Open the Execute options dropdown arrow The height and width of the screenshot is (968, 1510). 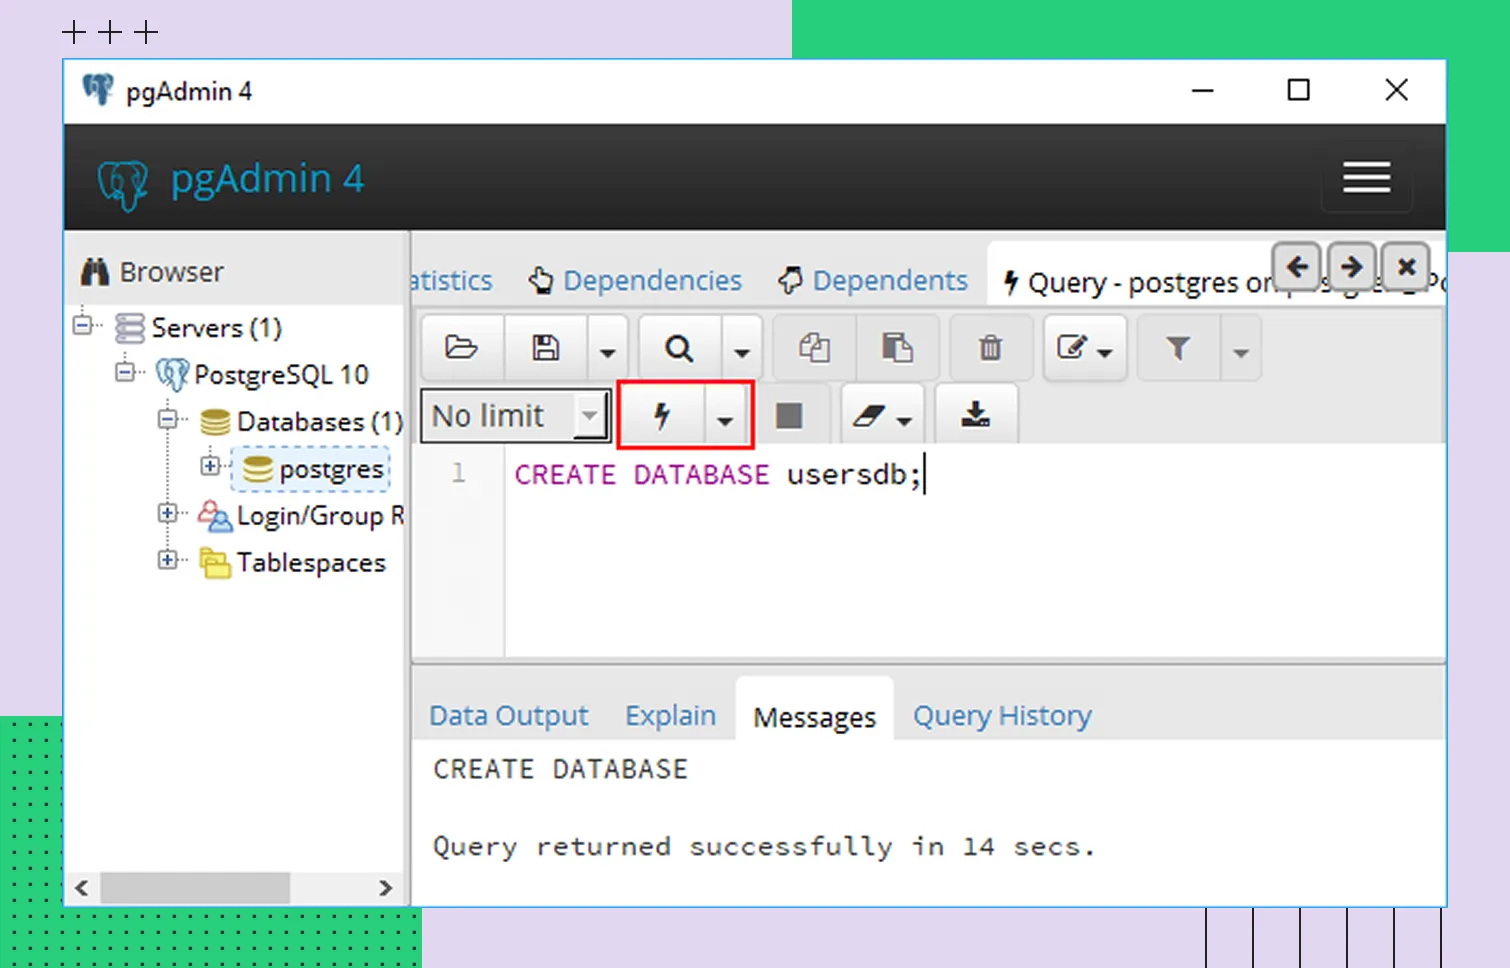tap(725, 418)
